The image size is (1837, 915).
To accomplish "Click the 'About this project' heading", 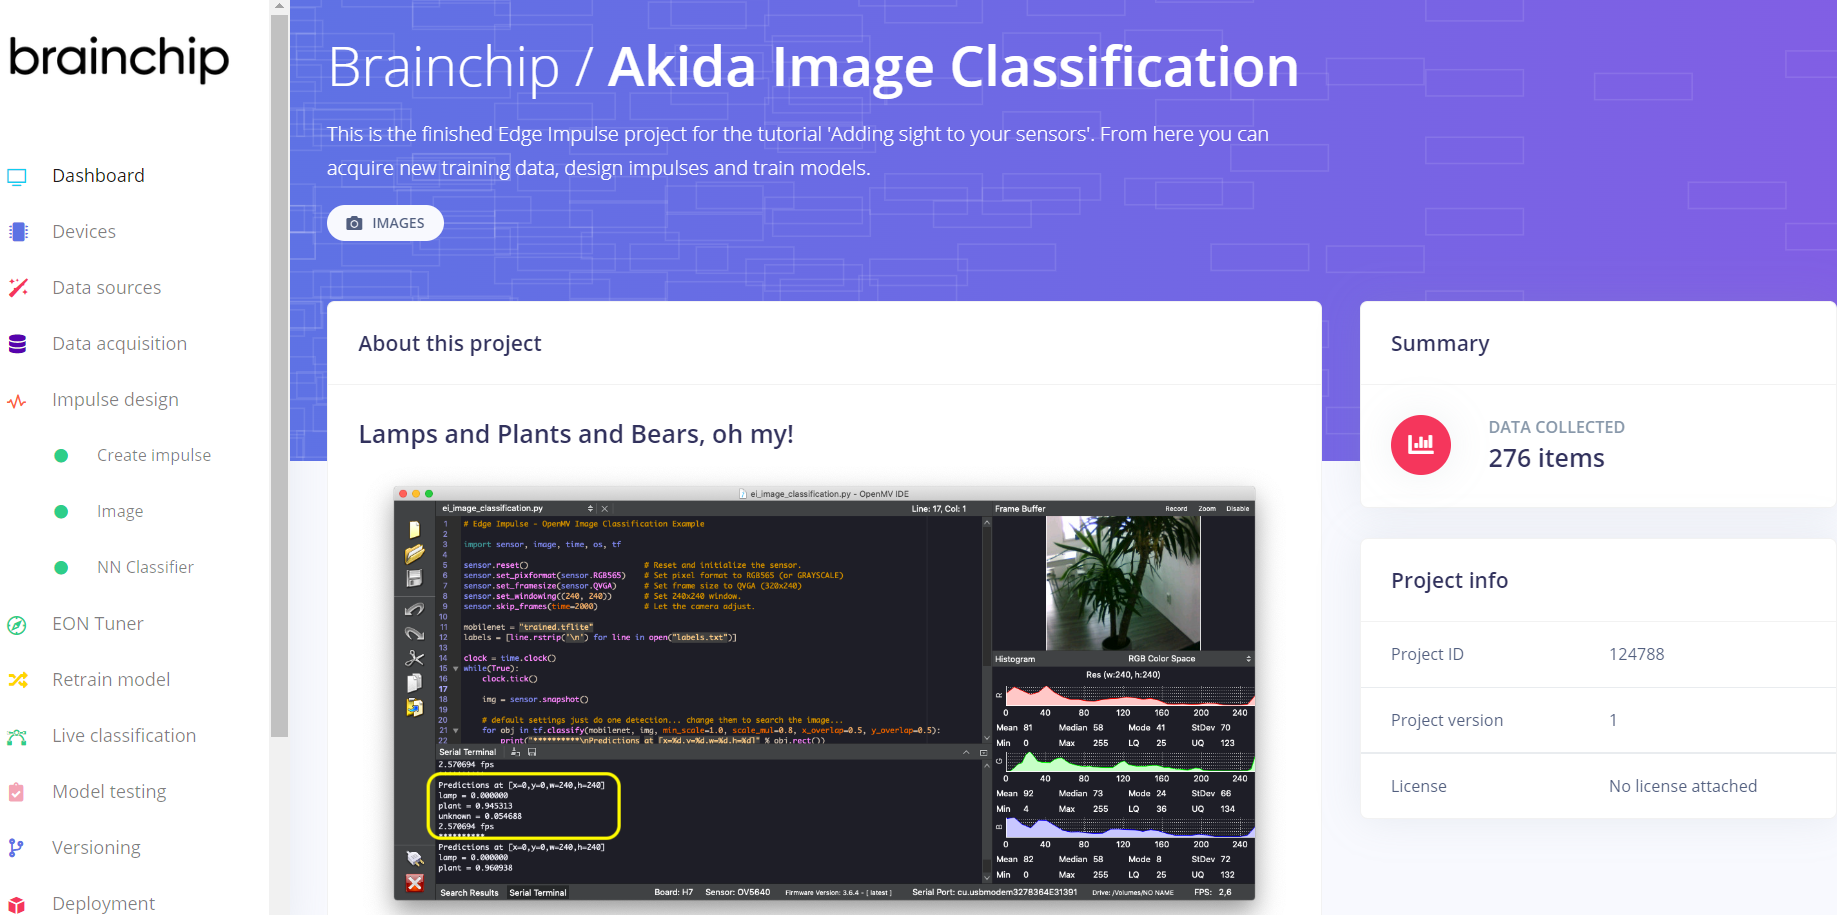I will [x=450, y=344].
